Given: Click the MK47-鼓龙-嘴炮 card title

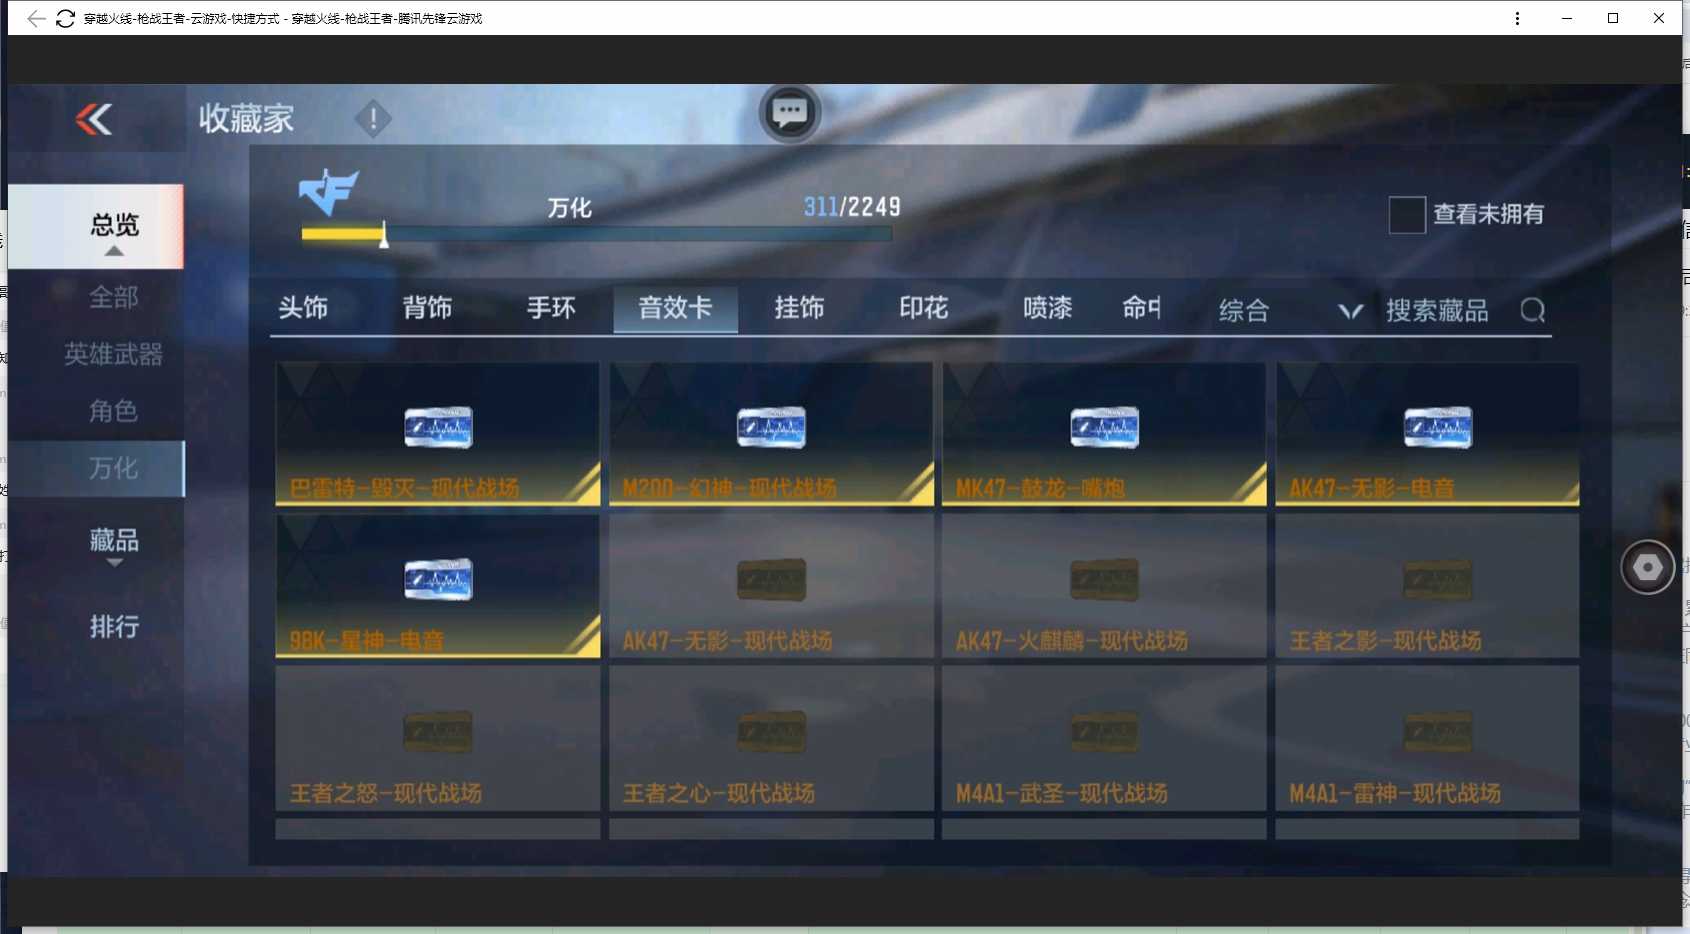Looking at the screenshot, I should [1040, 488].
